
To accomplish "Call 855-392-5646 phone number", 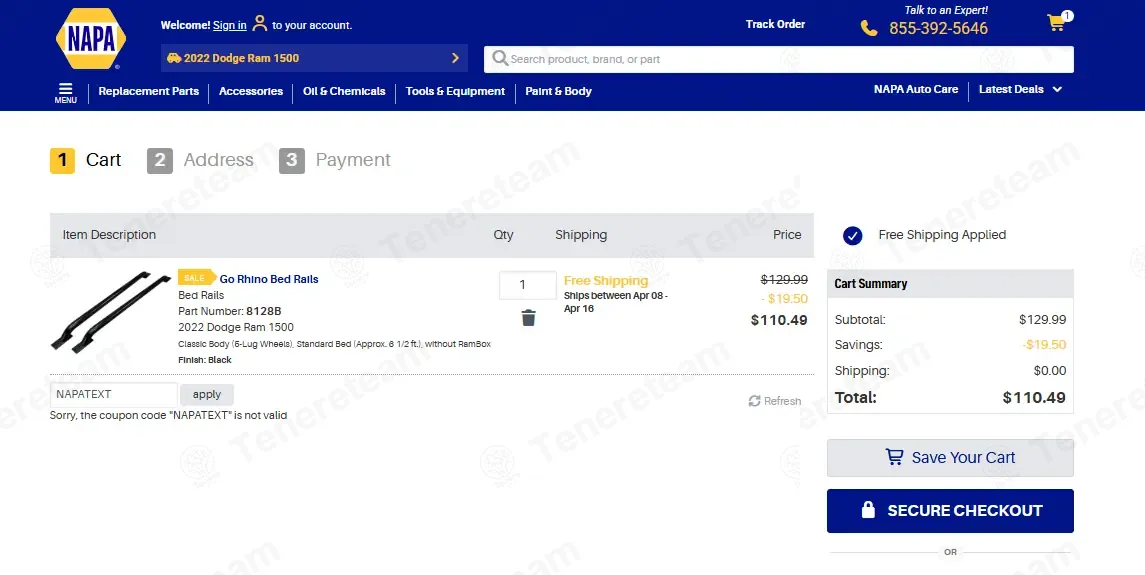I will pyautogui.click(x=938, y=28).
